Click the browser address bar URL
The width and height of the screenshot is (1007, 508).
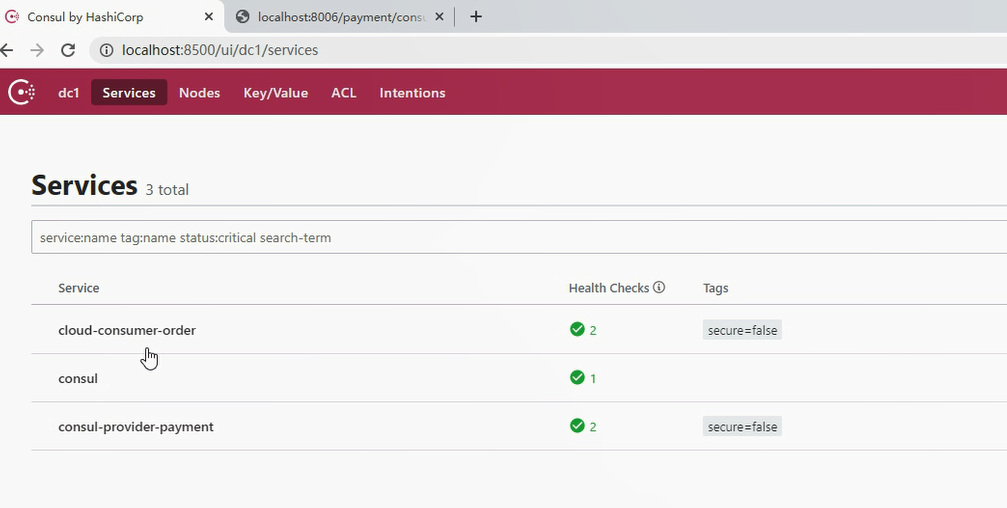click(220, 50)
